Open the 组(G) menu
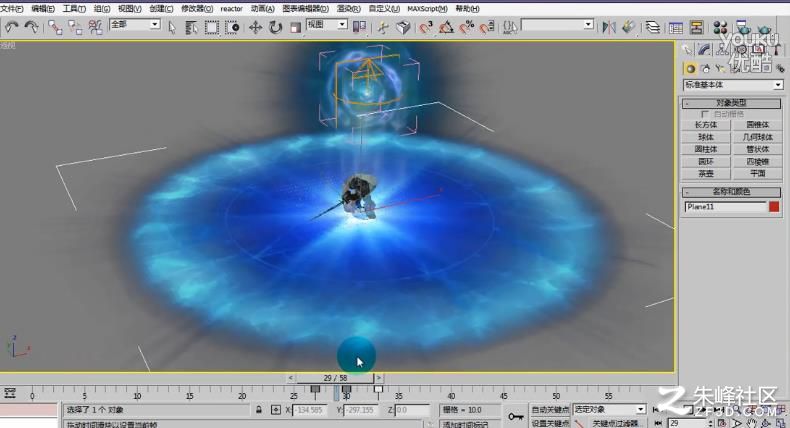790x428 pixels. (x=102, y=9)
